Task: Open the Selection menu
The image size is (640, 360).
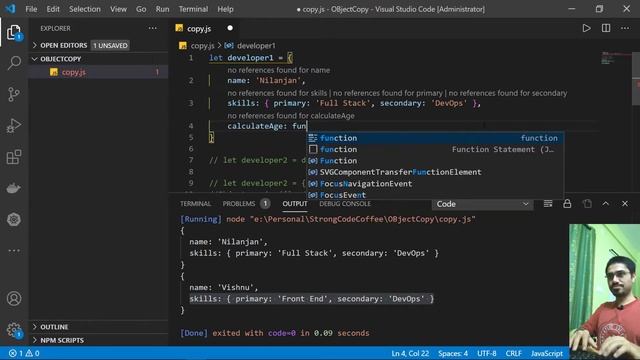Action: 84,9
